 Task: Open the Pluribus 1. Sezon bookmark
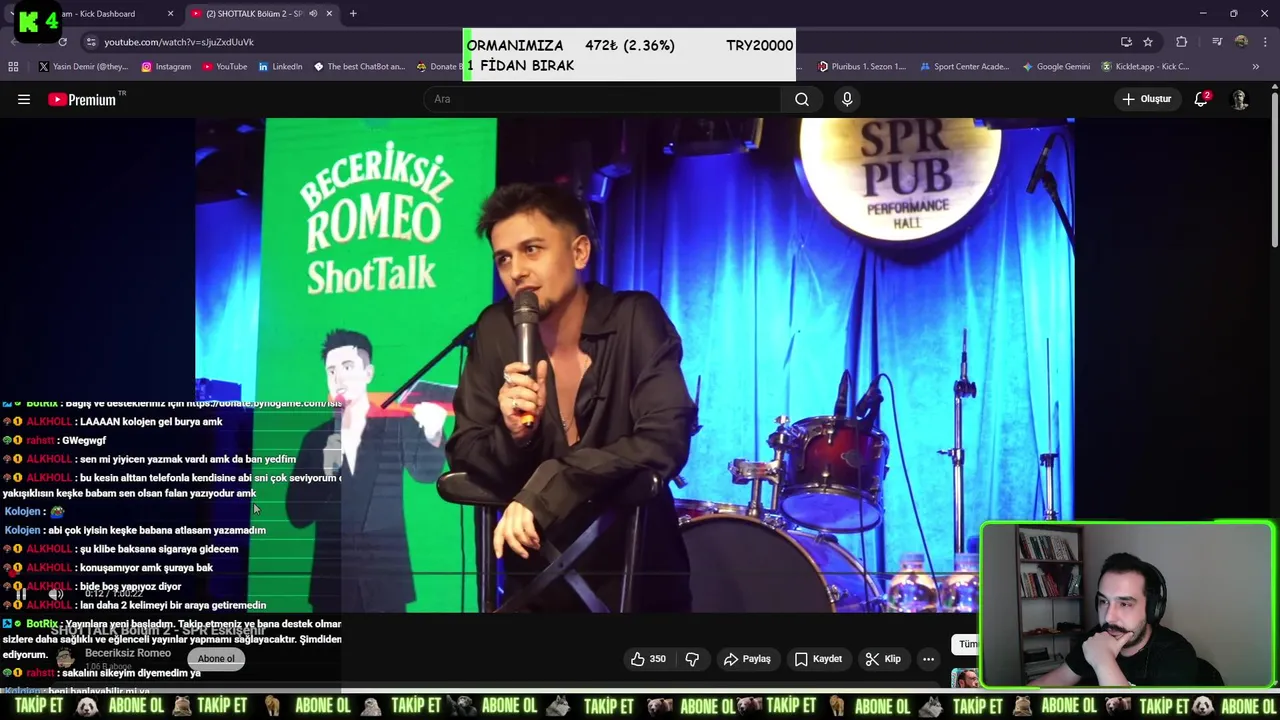862,67
